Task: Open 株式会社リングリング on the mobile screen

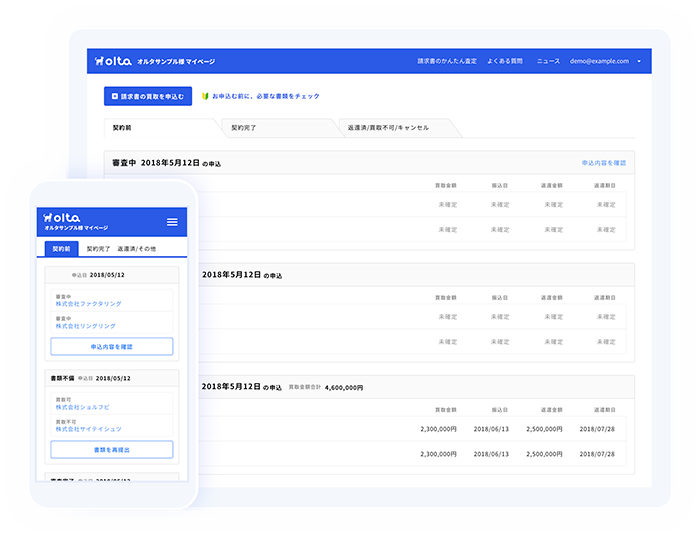Action: tap(85, 326)
